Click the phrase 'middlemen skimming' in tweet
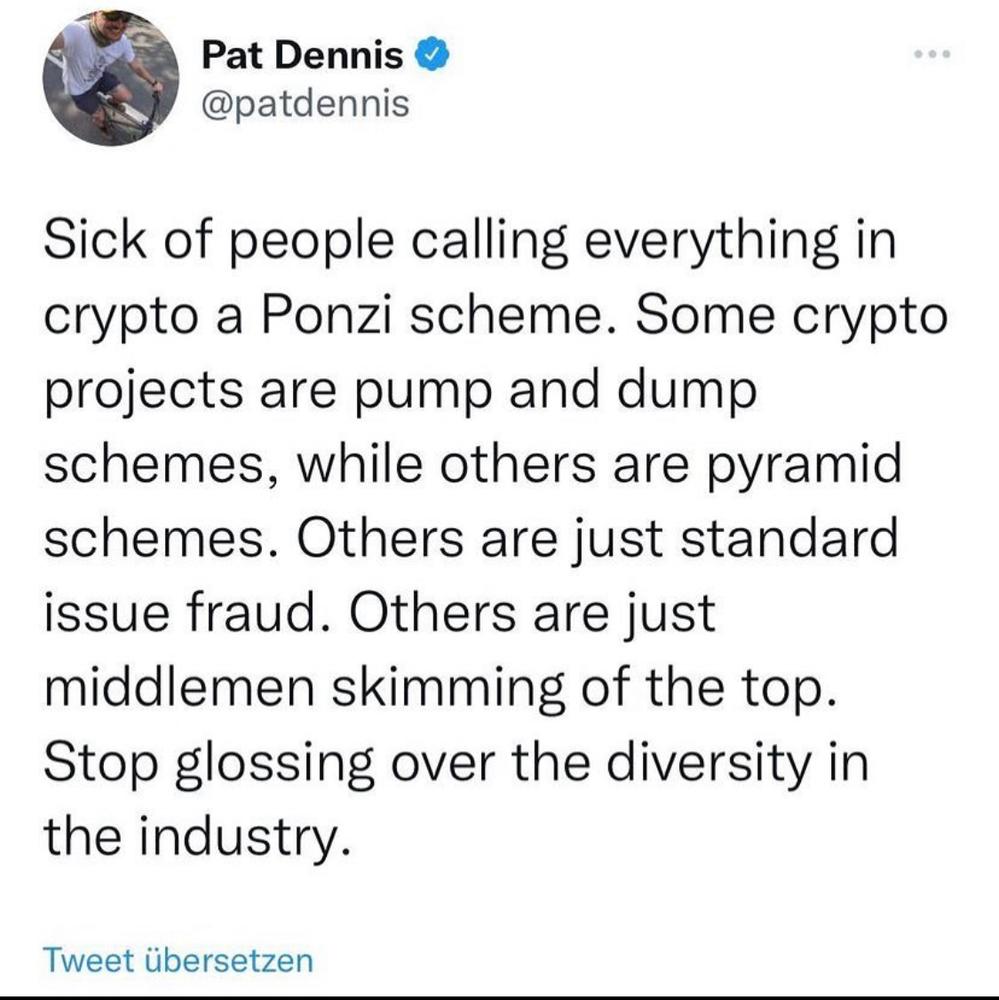Screen dimensions: 999x1000 click(x=304, y=688)
